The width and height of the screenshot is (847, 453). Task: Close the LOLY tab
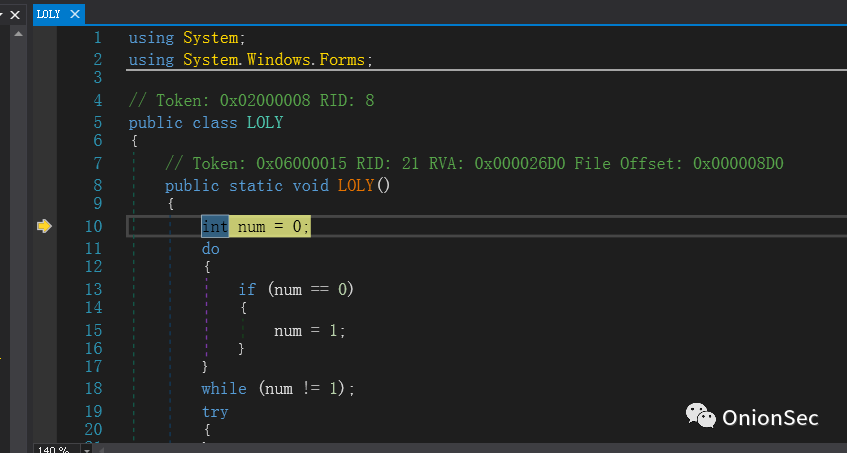[x=75, y=15]
